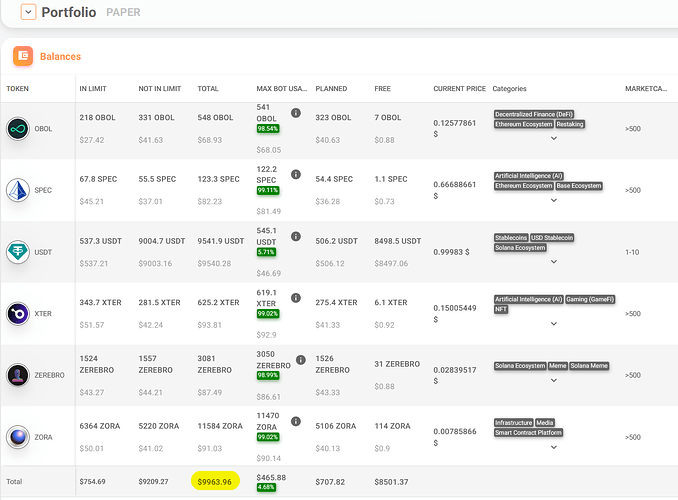Image resolution: width=678 pixels, height=500 pixels.
Task: Click the Base Ecosystem tag
Action: click(x=579, y=186)
